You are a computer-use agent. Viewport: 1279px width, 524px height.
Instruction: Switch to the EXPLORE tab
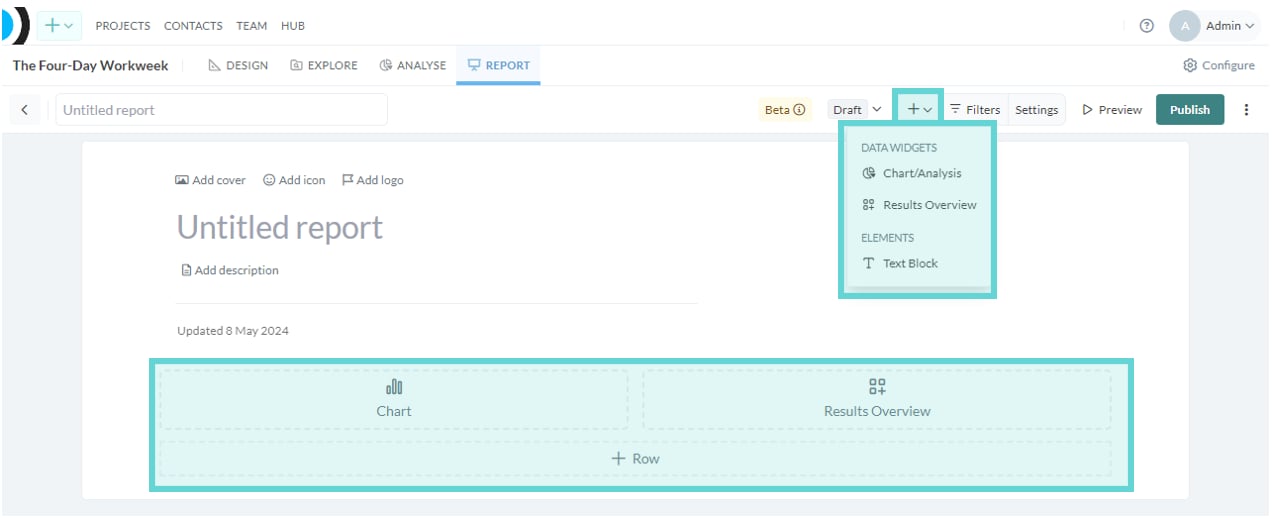click(324, 65)
